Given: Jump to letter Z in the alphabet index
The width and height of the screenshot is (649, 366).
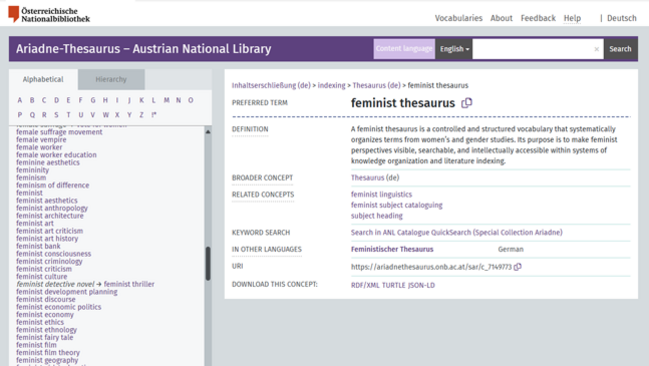Looking at the screenshot, I should coord(141,115).
